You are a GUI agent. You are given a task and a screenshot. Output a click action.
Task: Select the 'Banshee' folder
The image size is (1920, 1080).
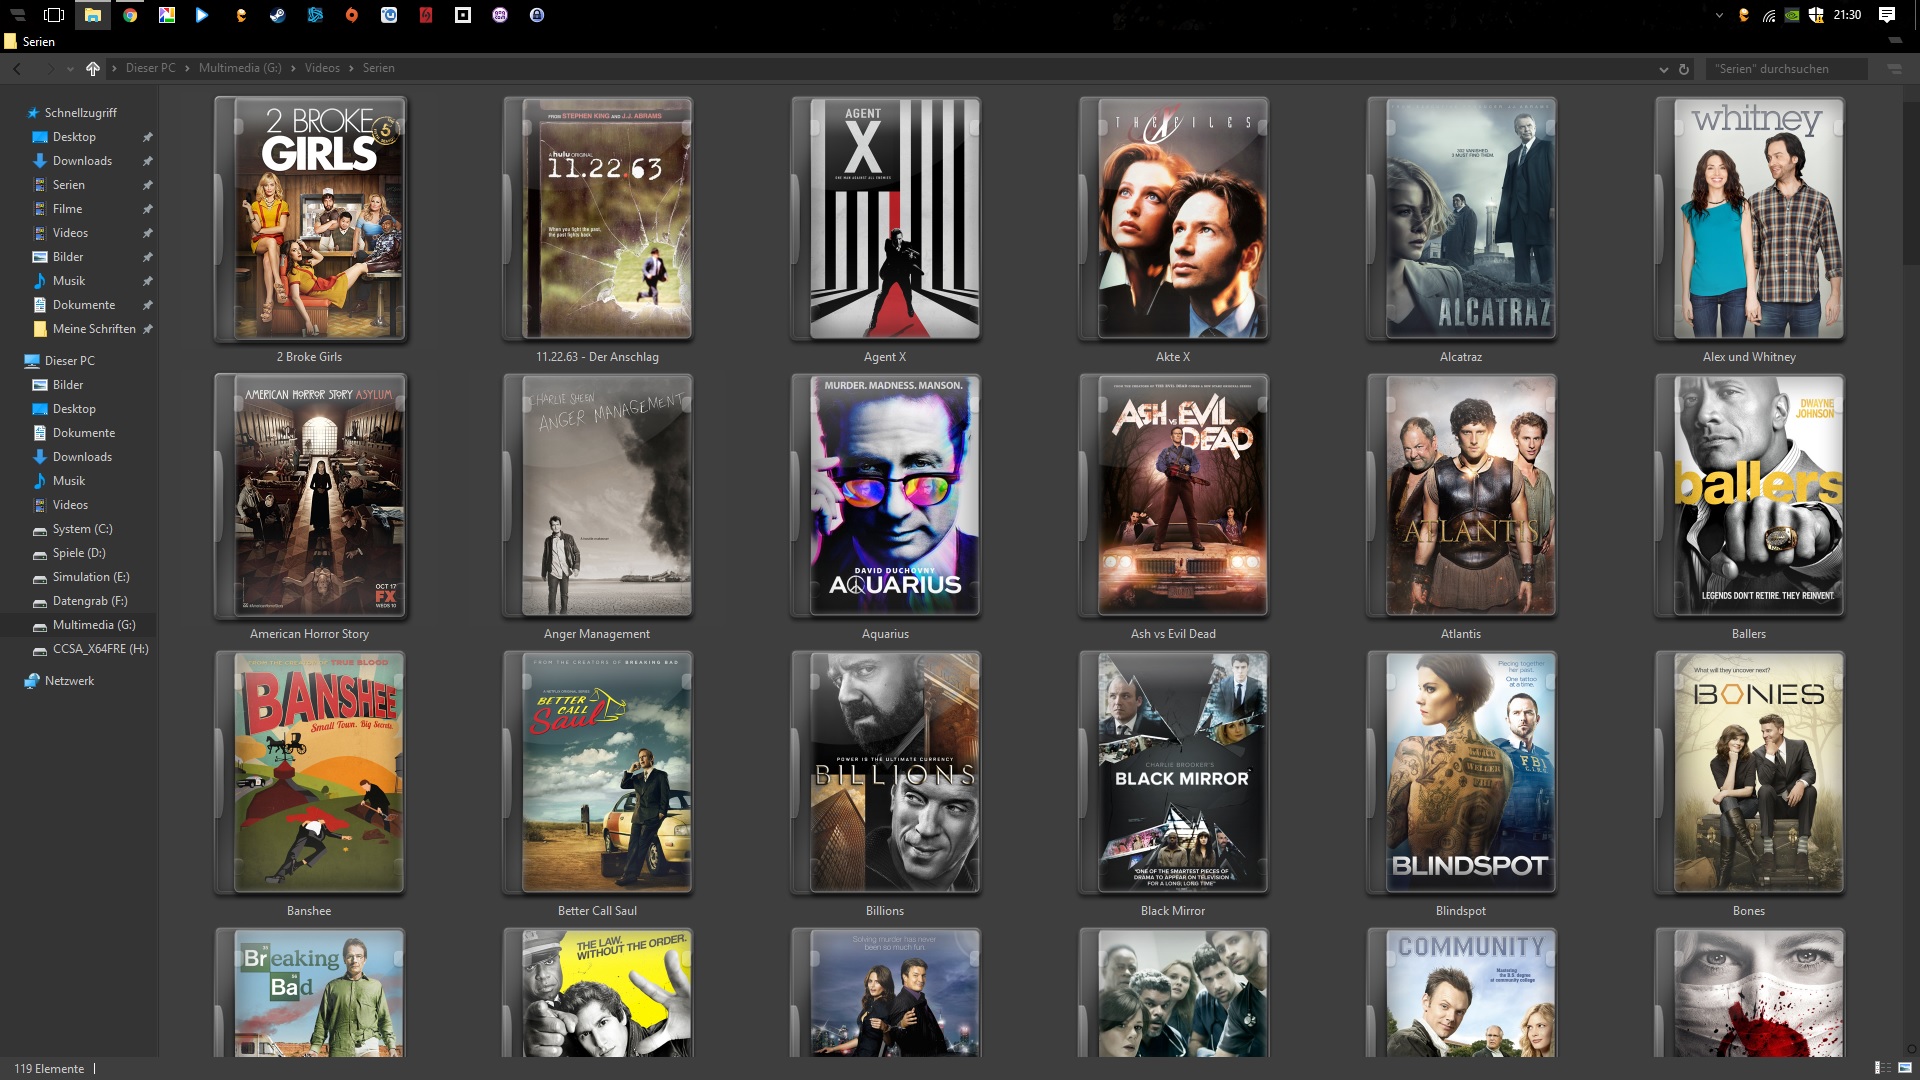pos(309,784)
